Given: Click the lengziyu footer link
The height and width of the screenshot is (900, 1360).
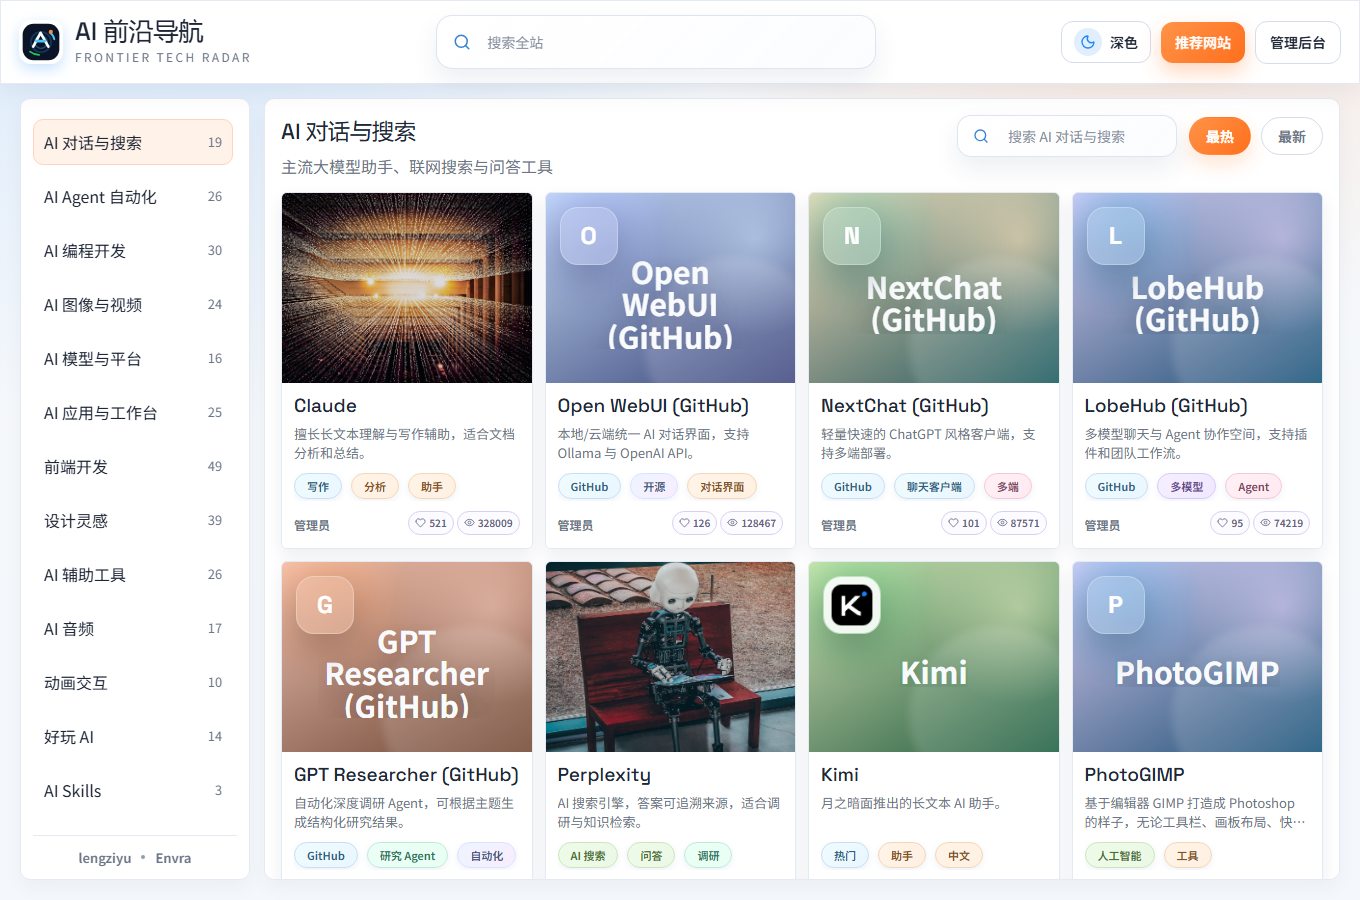Looking at the screenshot, I should click(105, 858).
